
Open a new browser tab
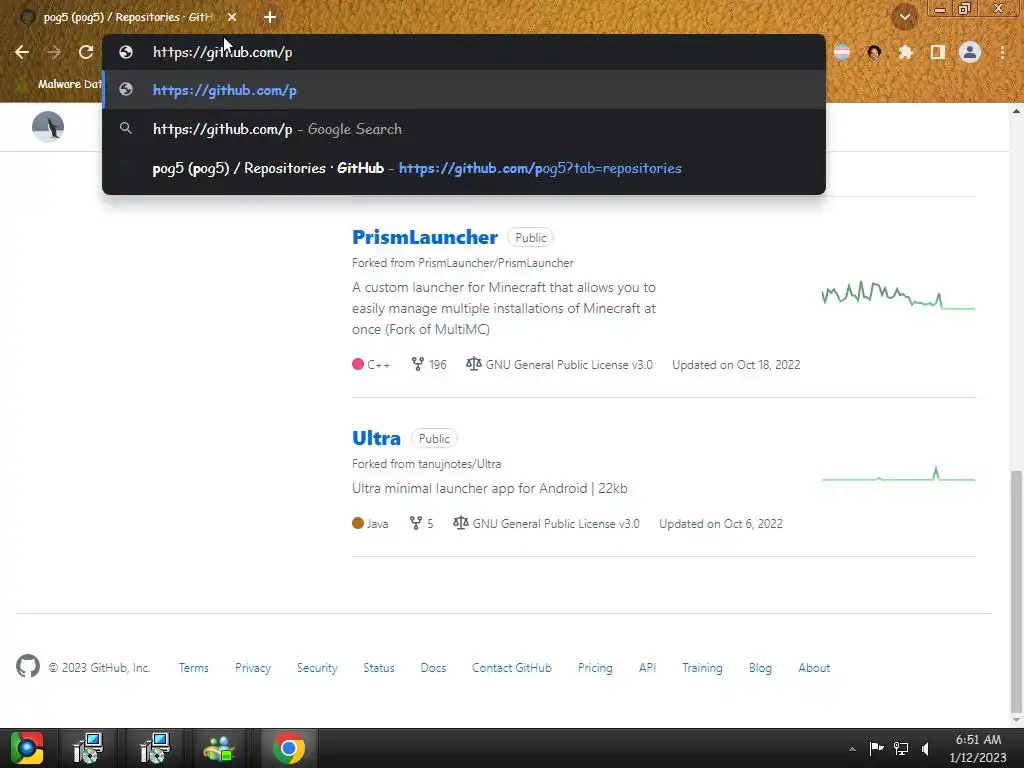click(270, 18)
